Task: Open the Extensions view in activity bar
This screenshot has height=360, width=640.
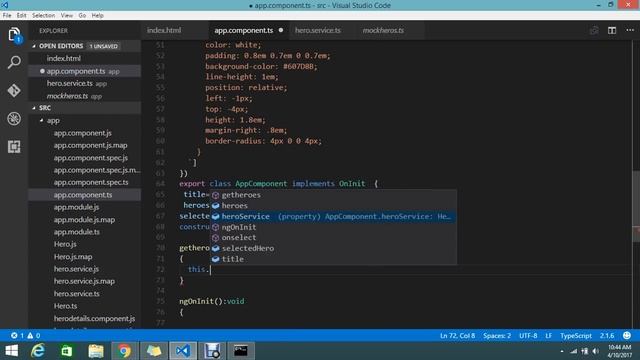Action: pos(14,147)
